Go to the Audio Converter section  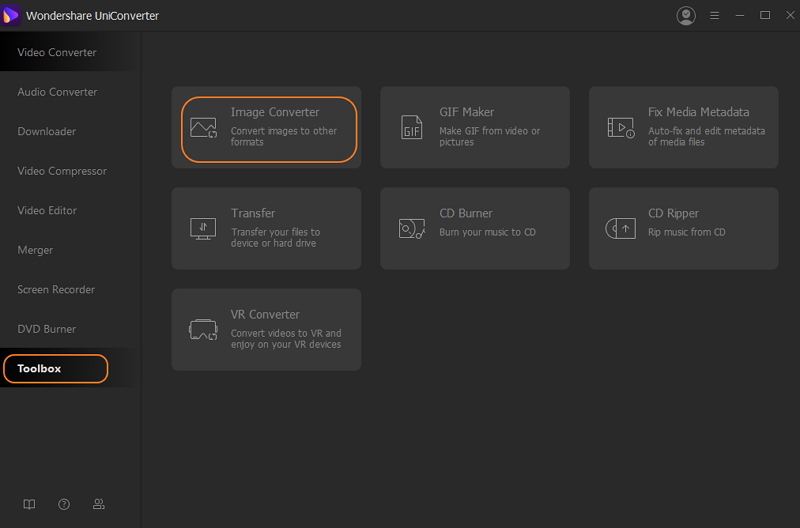(57, 92)
